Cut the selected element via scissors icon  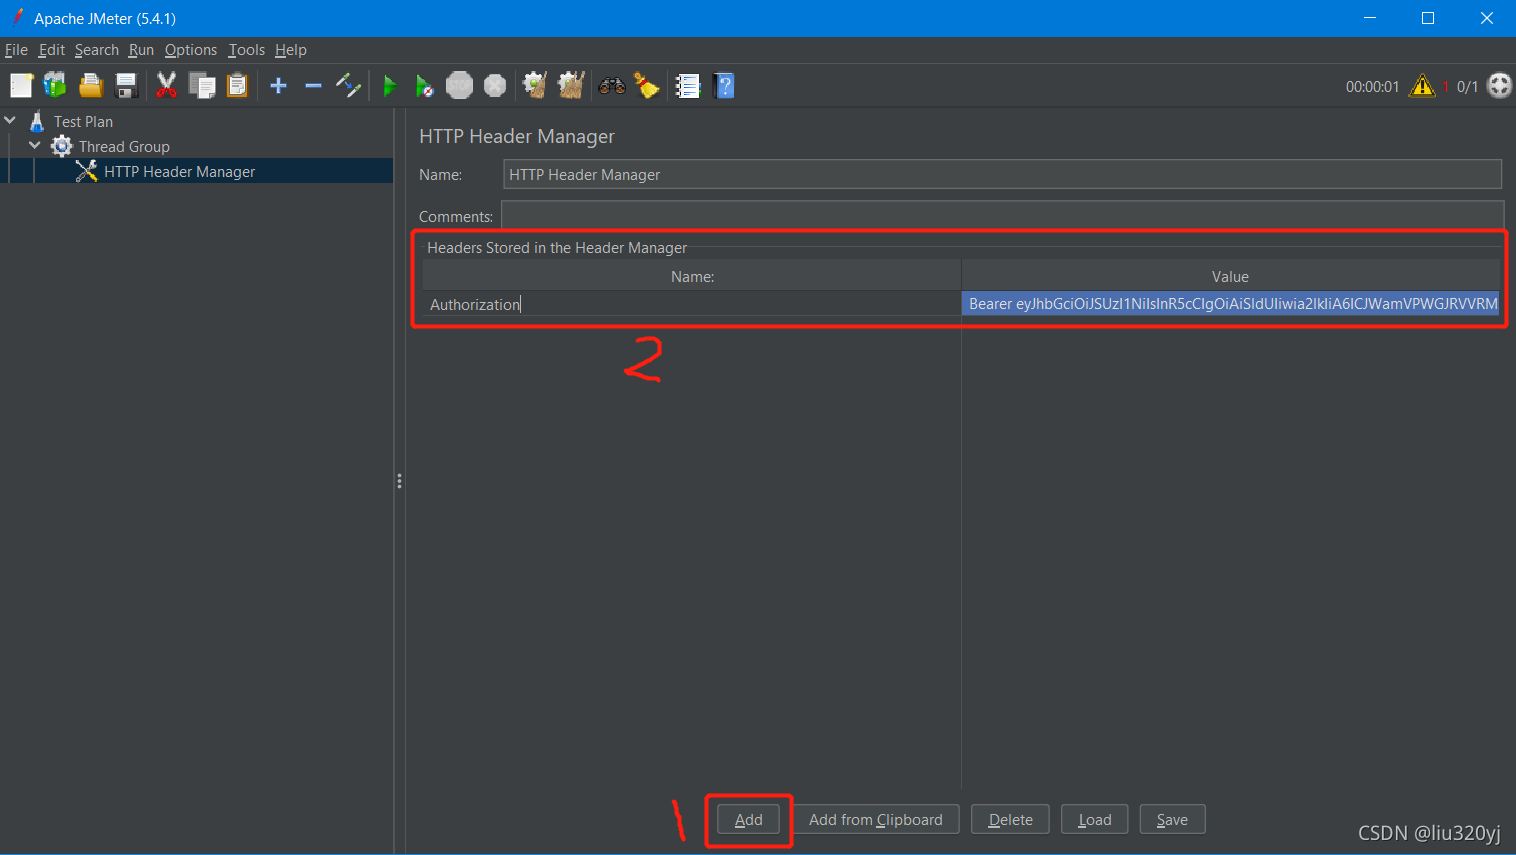[x=167, y=86]
